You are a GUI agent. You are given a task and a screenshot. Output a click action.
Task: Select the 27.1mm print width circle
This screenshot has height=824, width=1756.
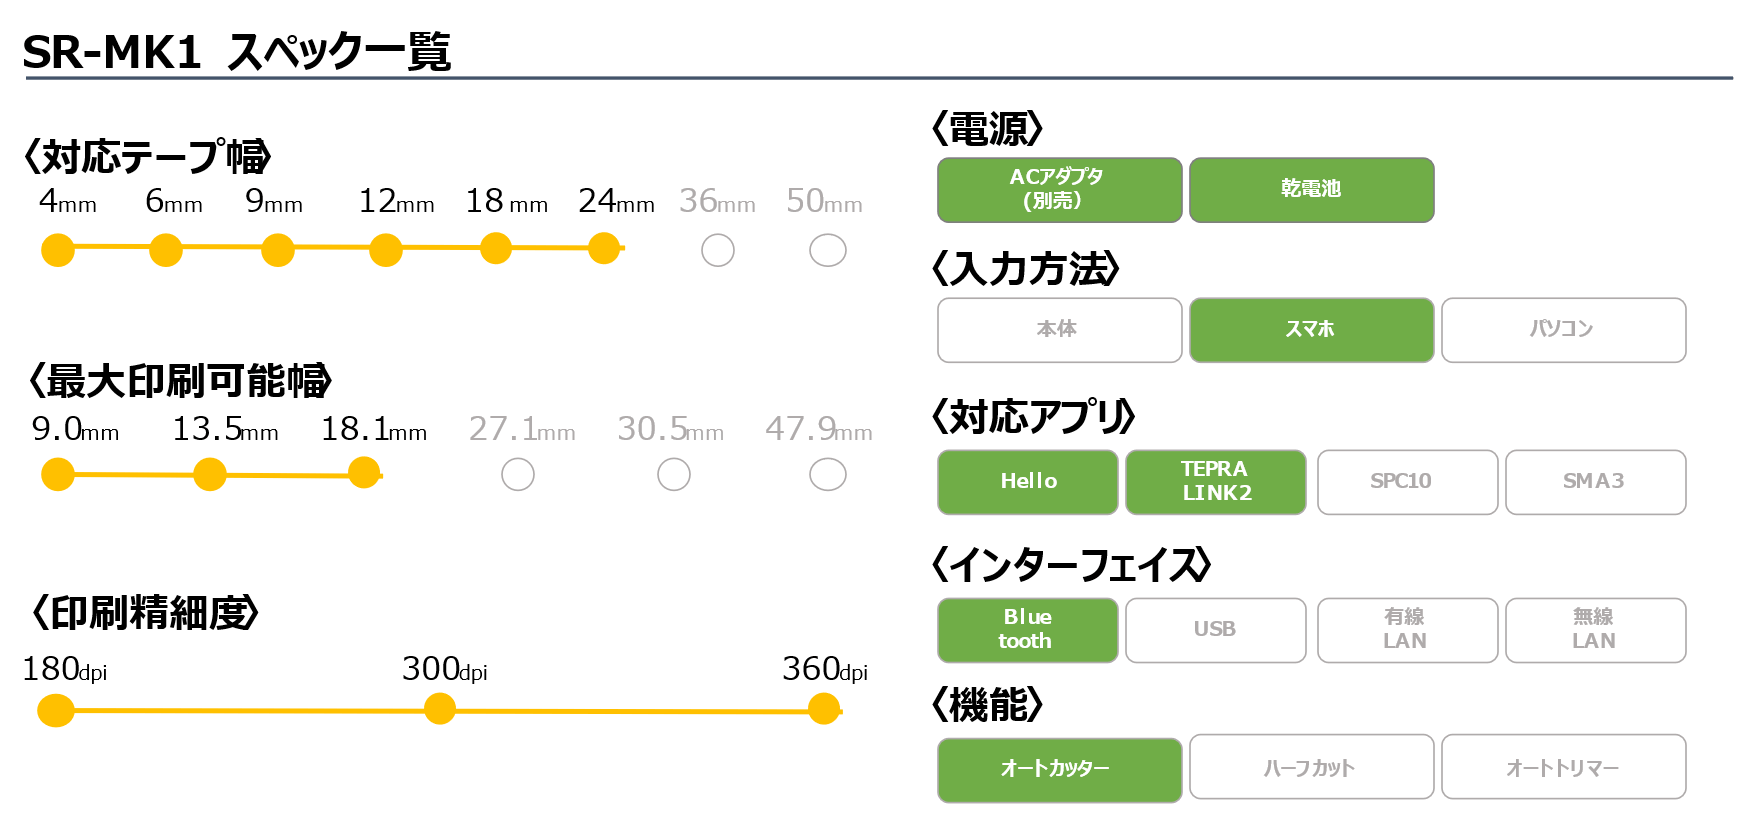[x=518, y=474]
